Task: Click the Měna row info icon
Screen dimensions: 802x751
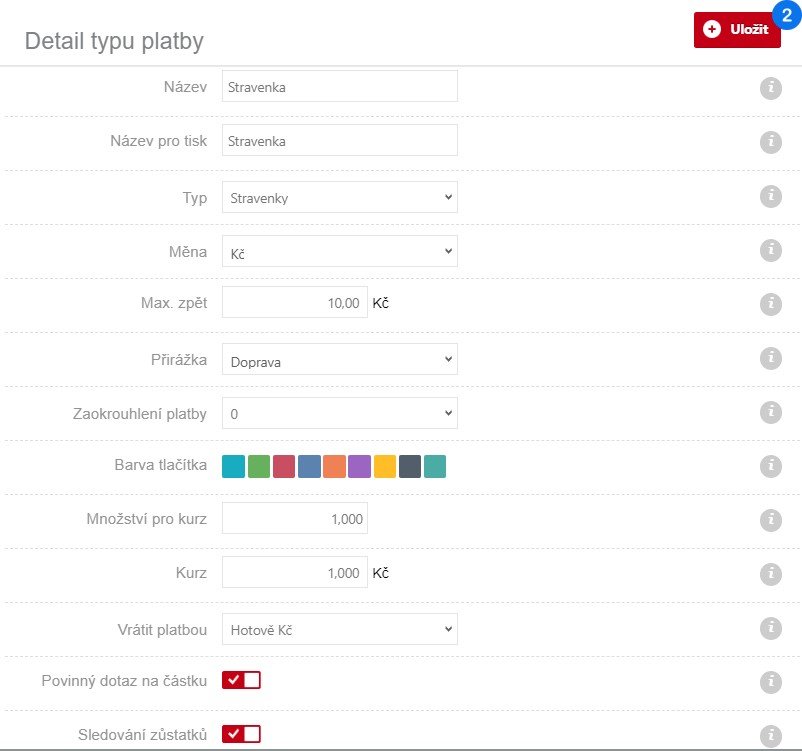Action: 770,250
